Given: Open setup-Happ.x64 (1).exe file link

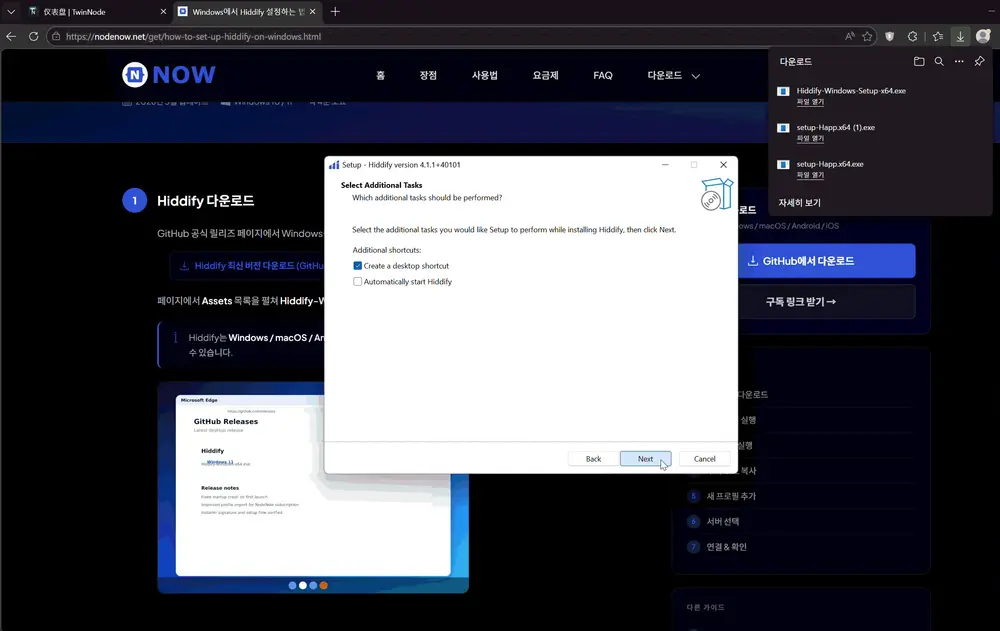Looking at the screenshot, I should pos(810,138).
